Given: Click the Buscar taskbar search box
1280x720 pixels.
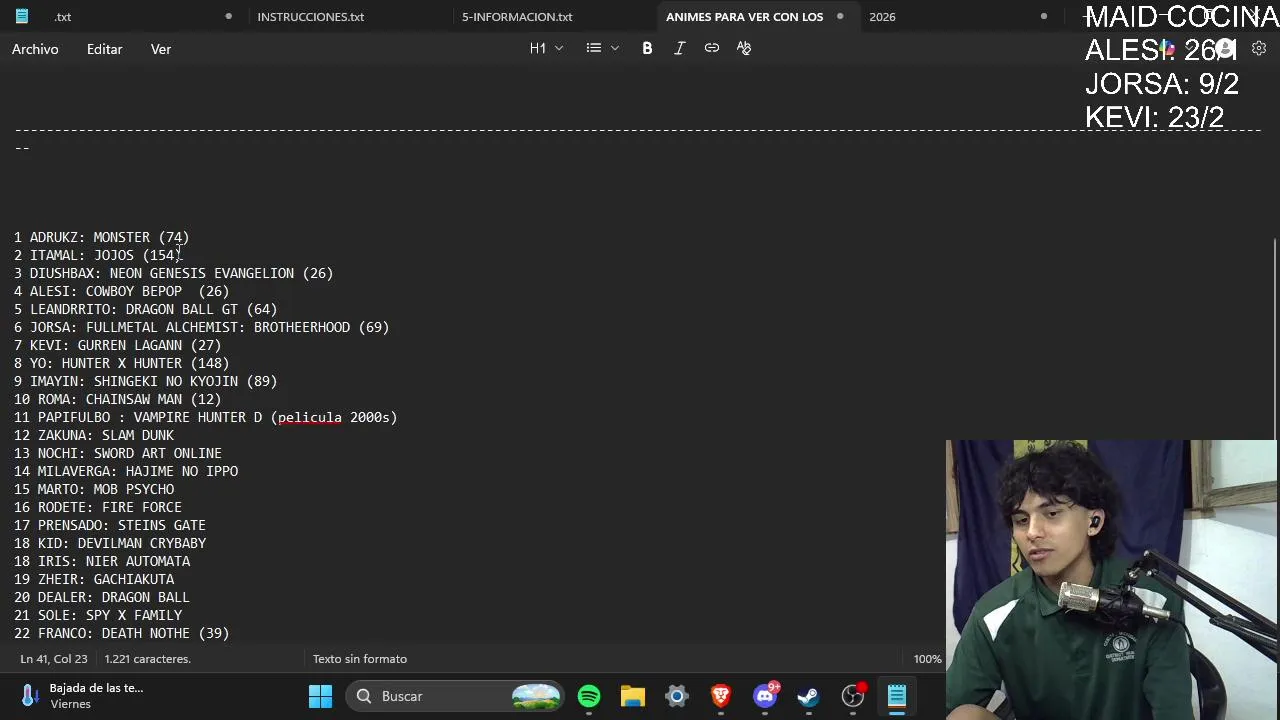Looking at the screenshot, I should [x=455, y=696].
